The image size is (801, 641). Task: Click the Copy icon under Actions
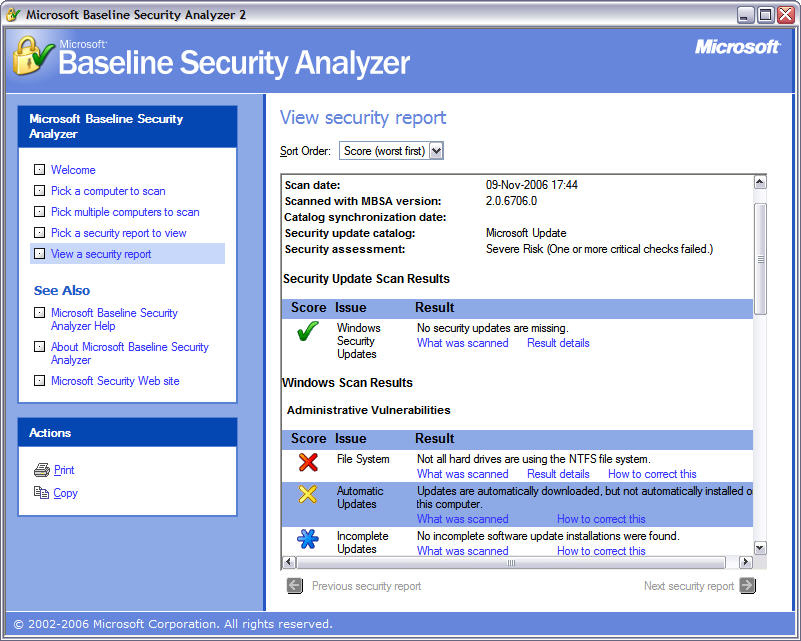(41, 493)
